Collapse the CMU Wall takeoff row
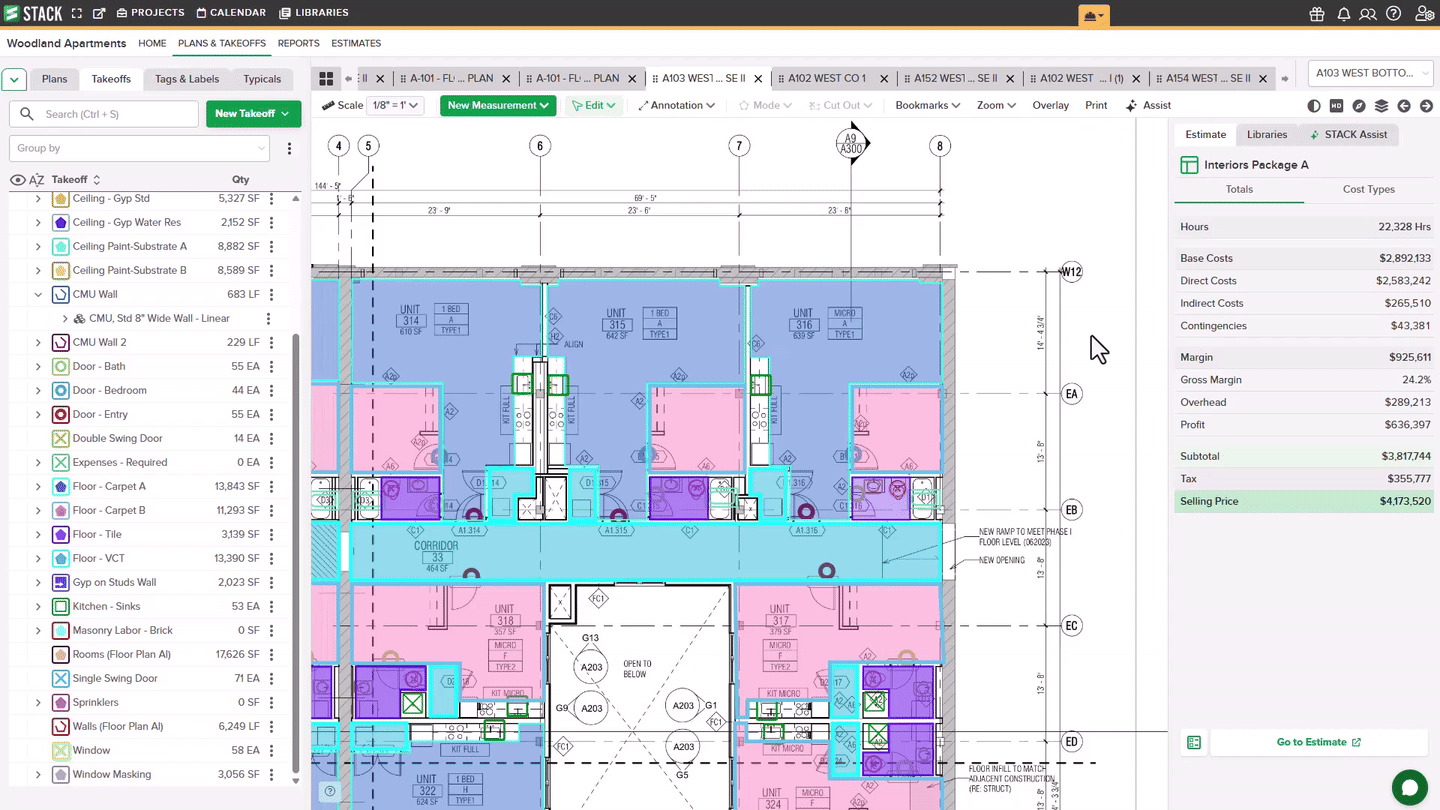Screen dimensions: 1440x810 pyautogui.click(x=38, y=294)
